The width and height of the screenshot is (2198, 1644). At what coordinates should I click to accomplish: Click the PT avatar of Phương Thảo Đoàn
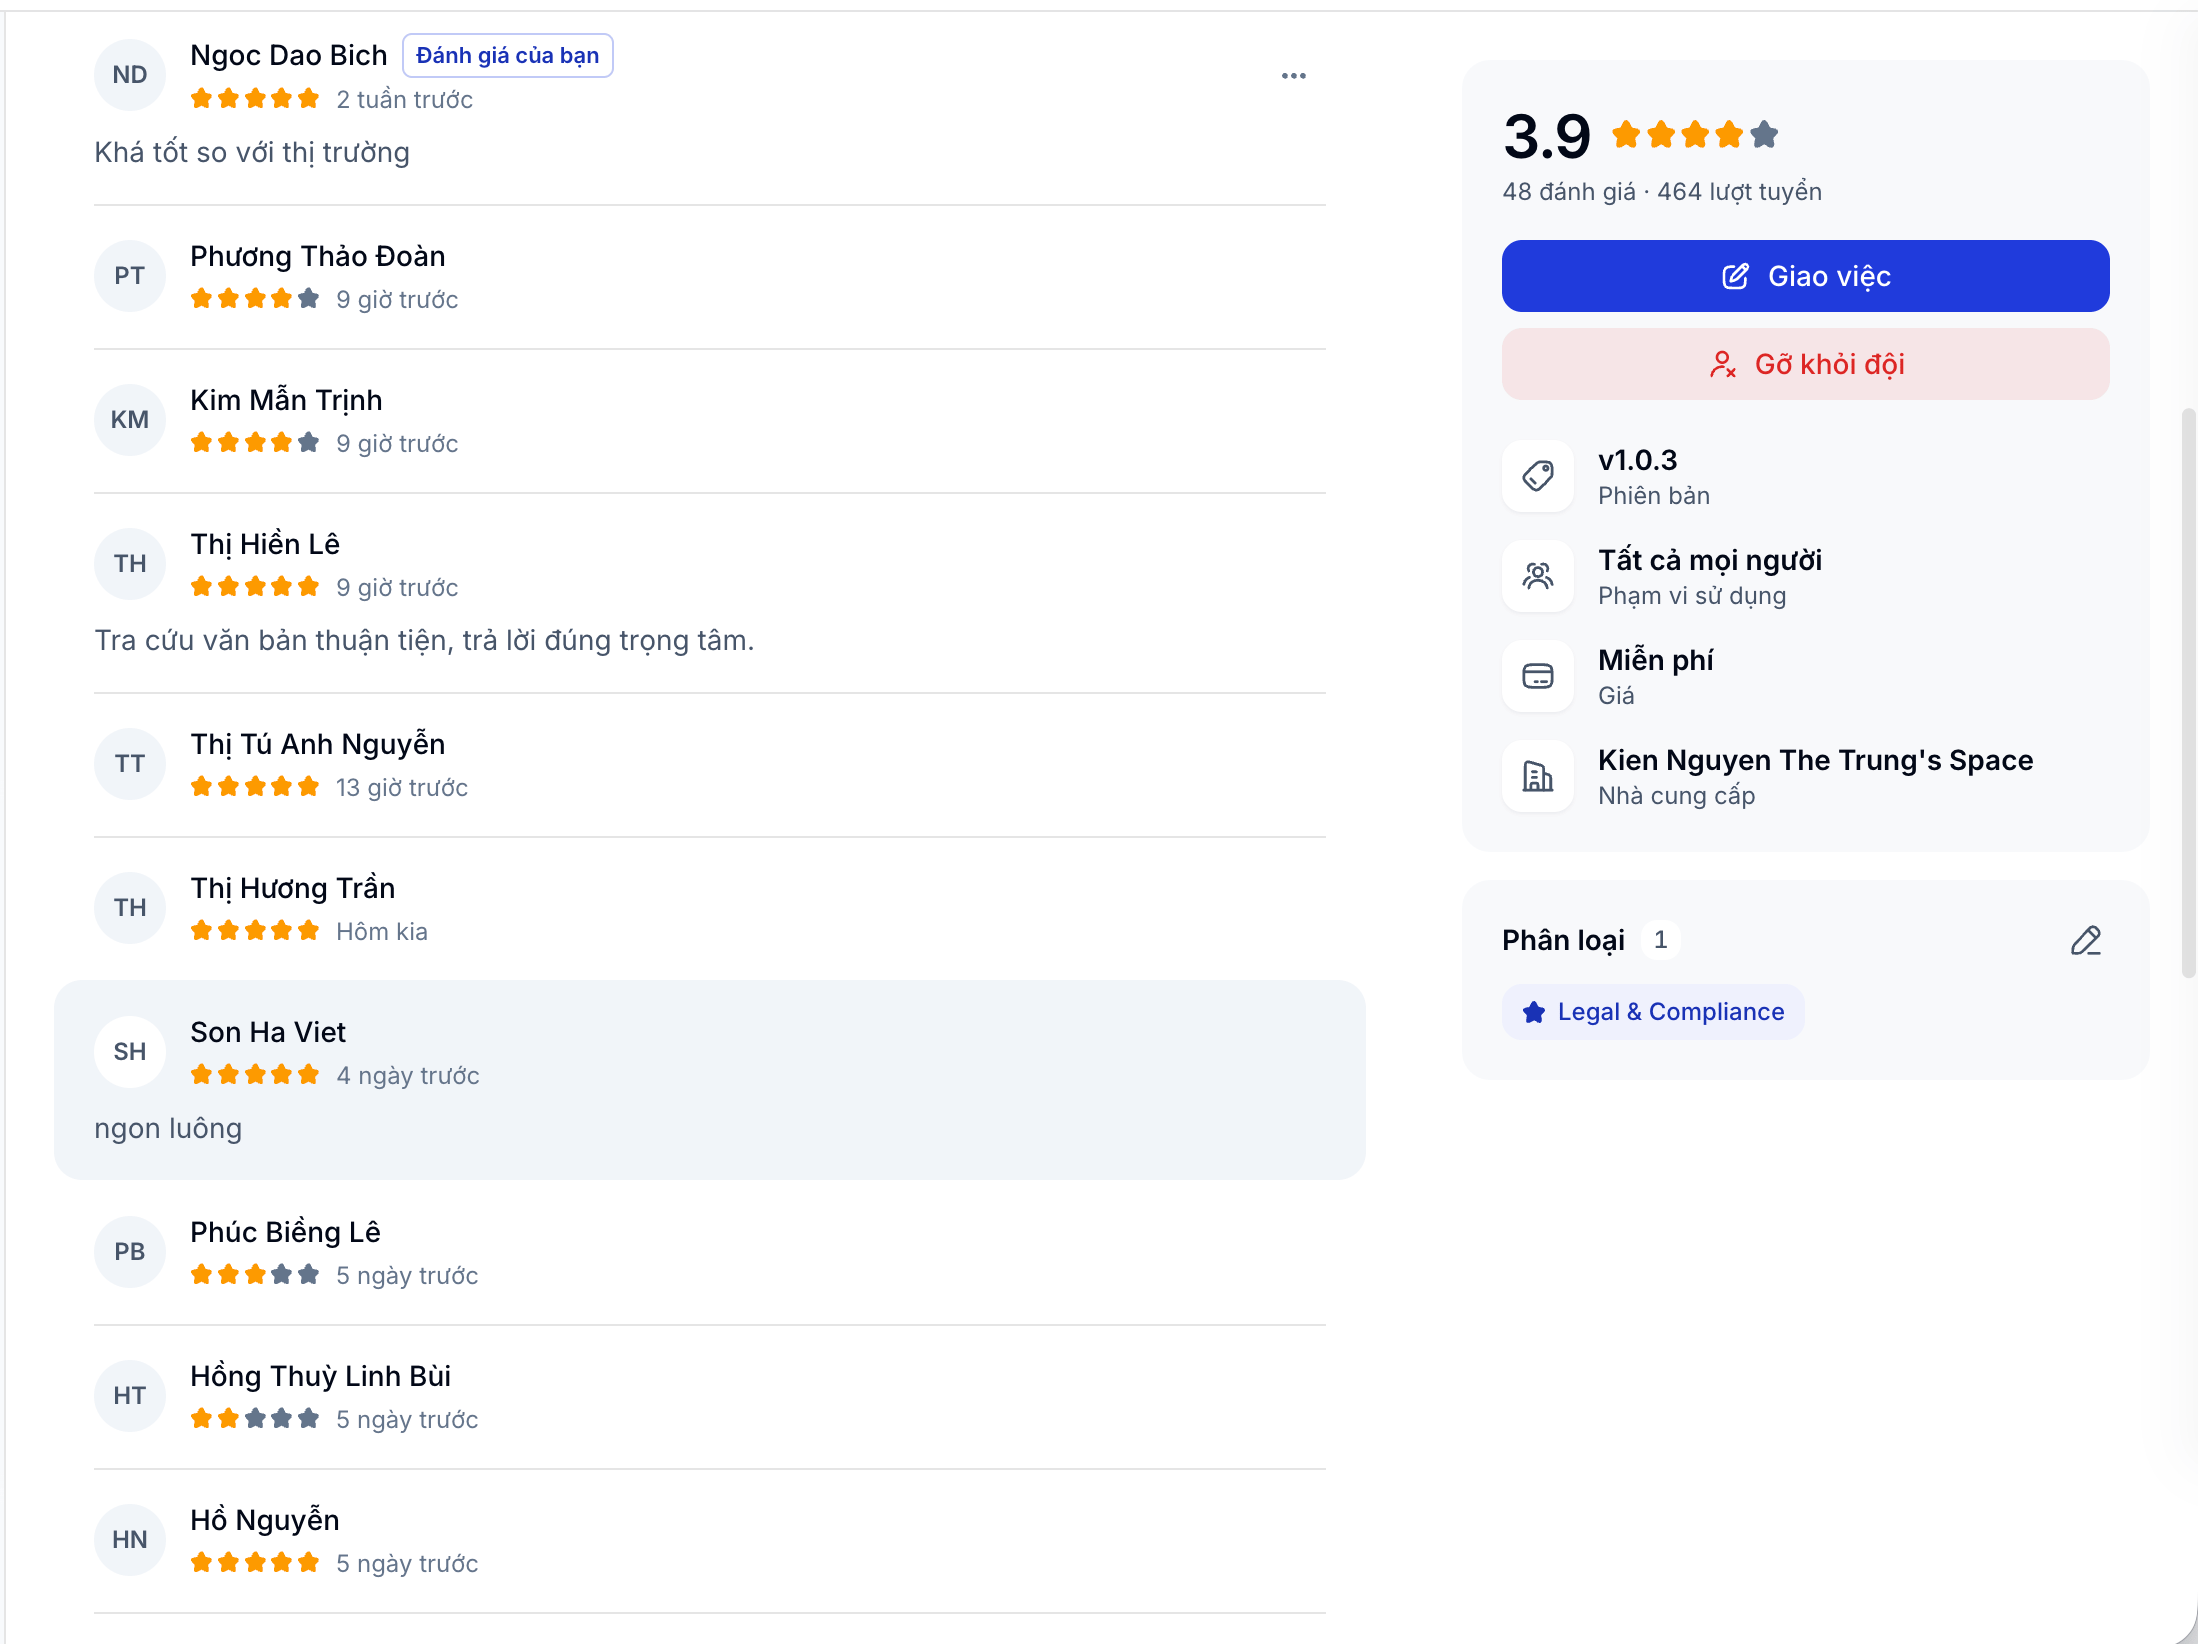[x=130, y=275]
